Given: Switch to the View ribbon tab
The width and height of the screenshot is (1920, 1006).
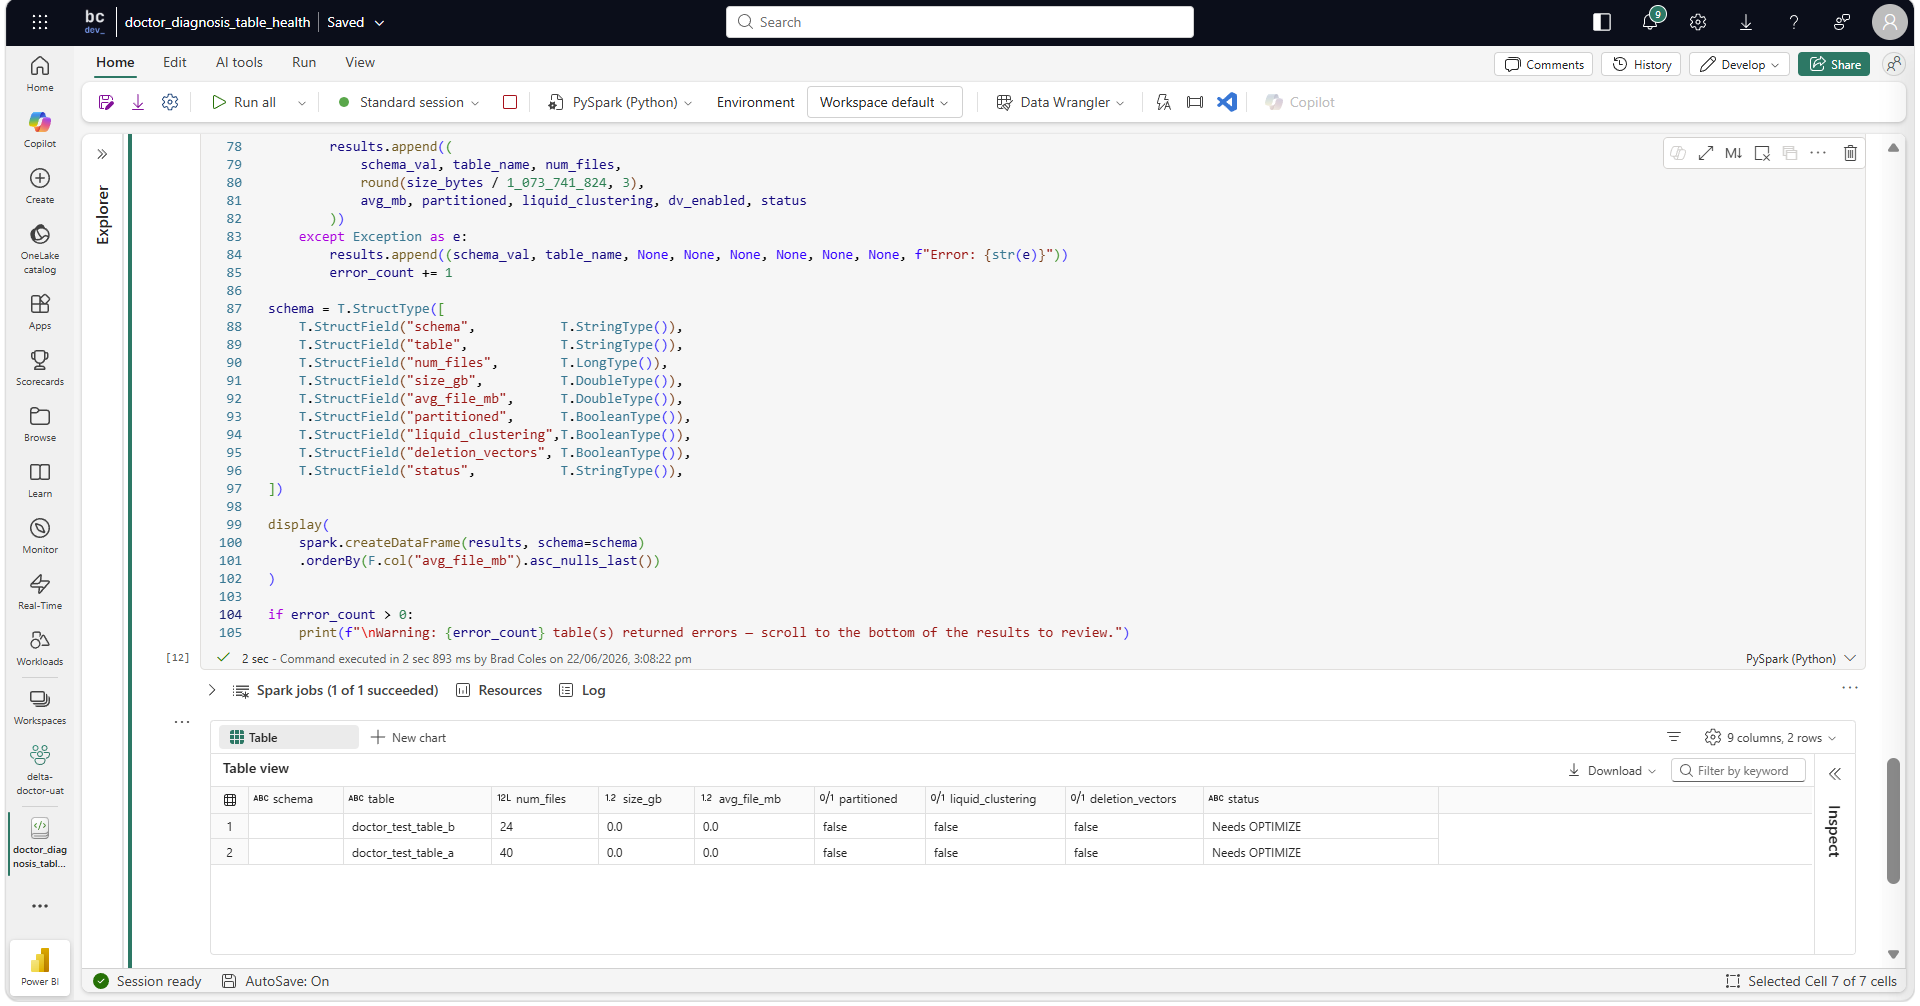Looking at the screenshot, I should pyautogui.click(x=360, y=62).
